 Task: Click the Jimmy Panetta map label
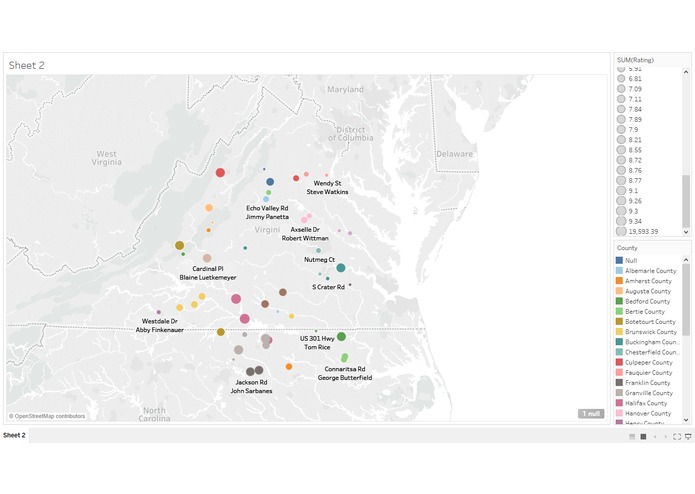point(267,217)
